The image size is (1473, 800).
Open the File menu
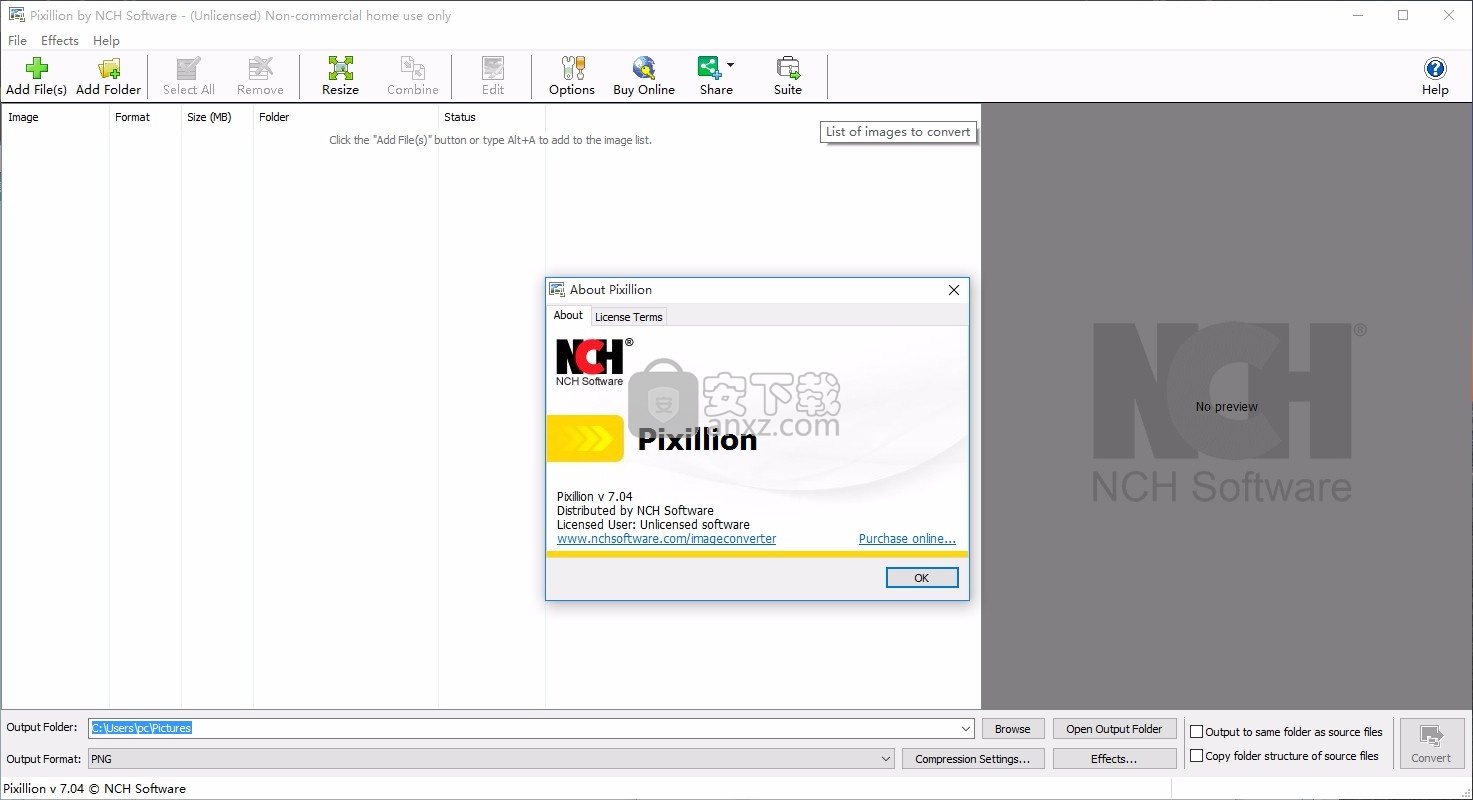[x=18, y=41]
